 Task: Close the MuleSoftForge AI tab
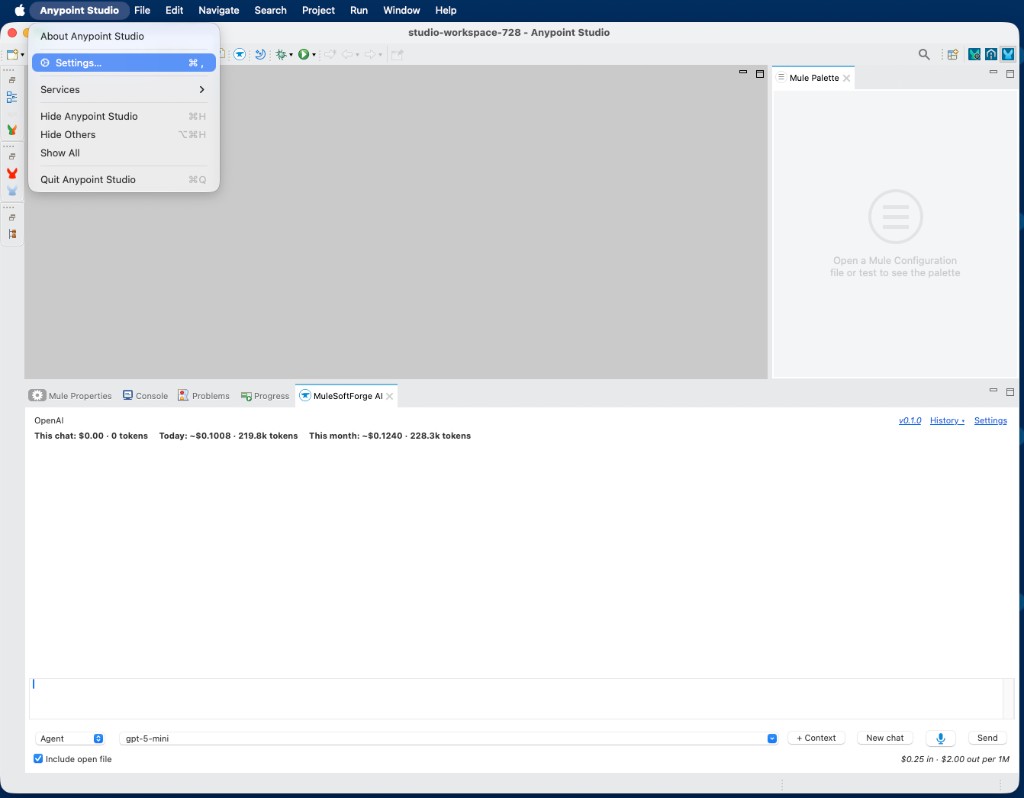tap(390, 396)
